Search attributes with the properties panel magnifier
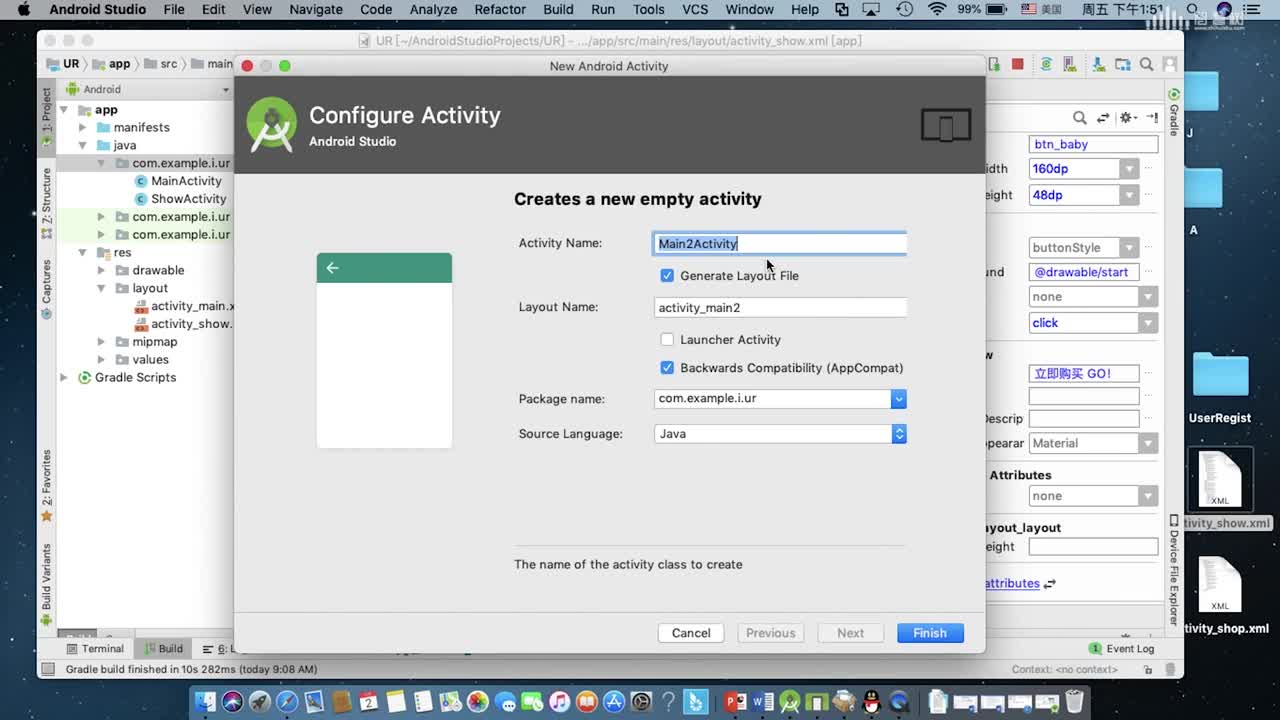This screenshot has width=1280, height=720. pos(1080,117)
